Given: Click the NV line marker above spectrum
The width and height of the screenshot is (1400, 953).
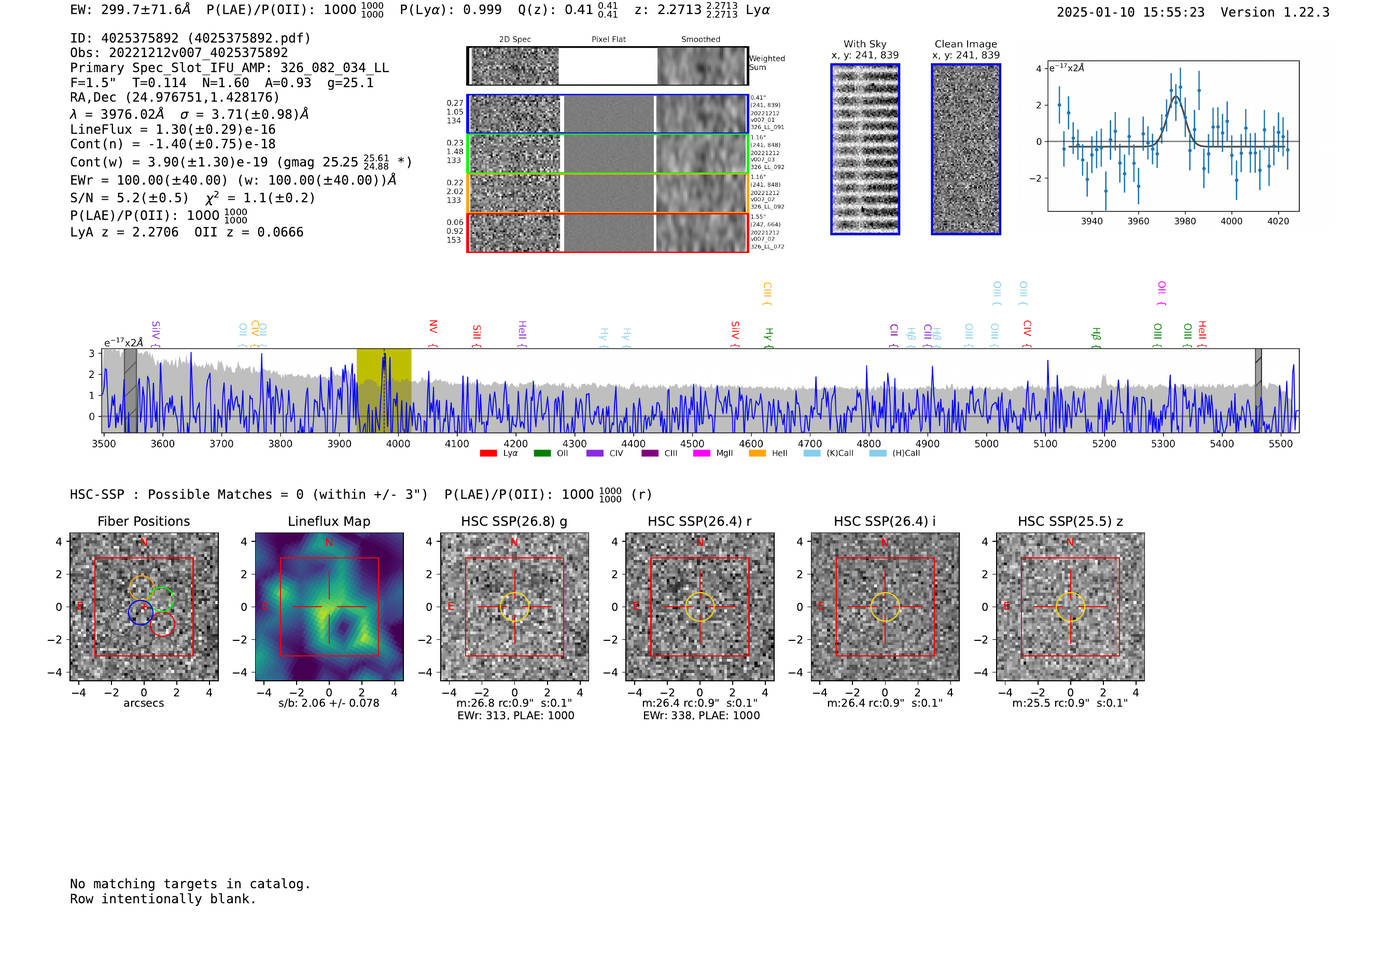Looking at the screenshot, I should 433,333.
